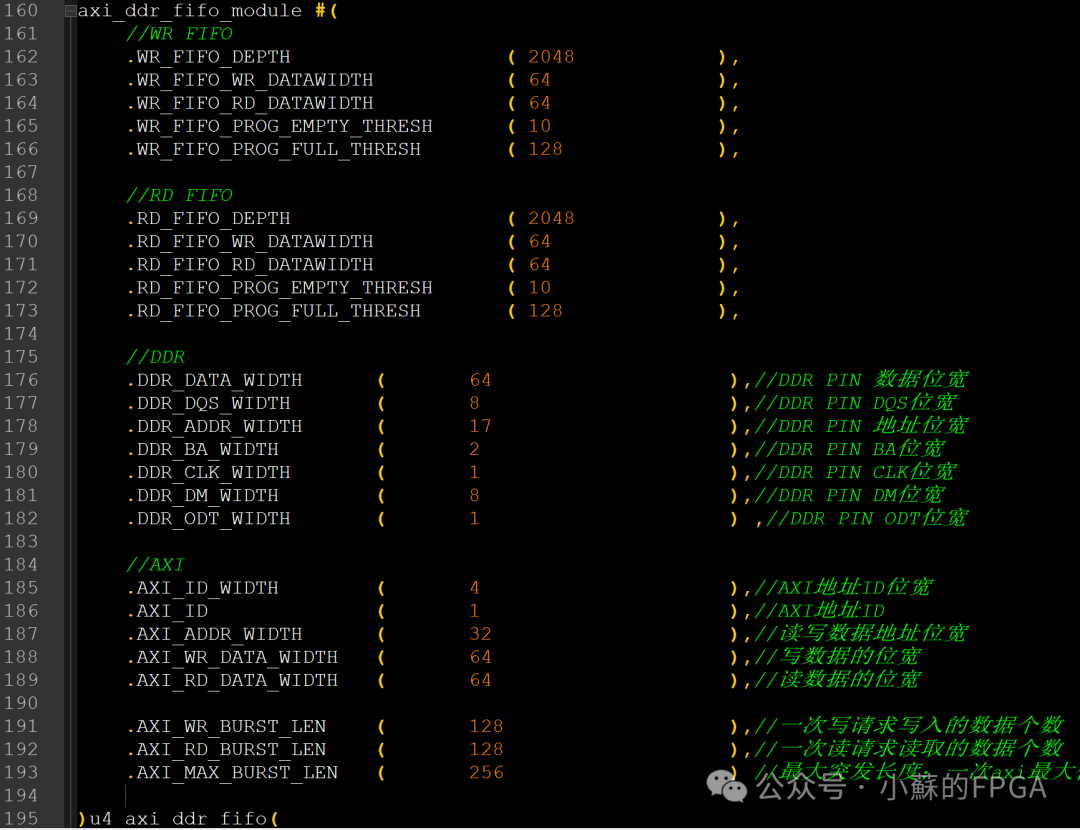Click the //AXI section comment on line 184
Viewport: 1080px width, 830px height.
(x=156, y=564)
